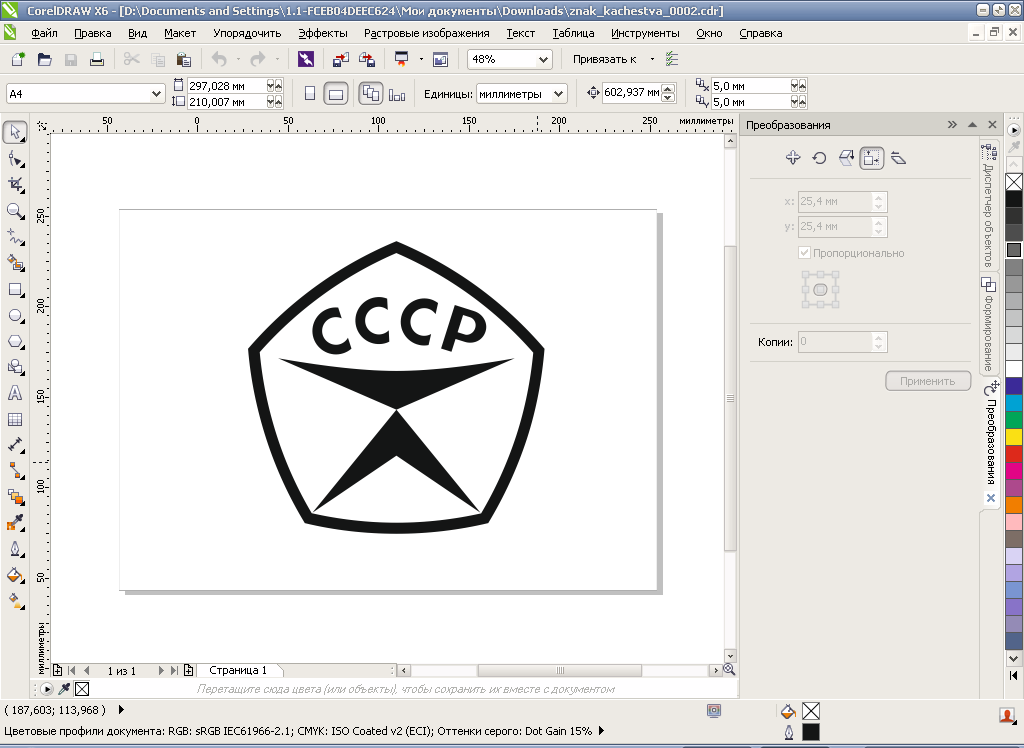The width and height of the screenshot is (1024, 748).
Task: Open the Skew transformation tab
Action: click(899, 157)
